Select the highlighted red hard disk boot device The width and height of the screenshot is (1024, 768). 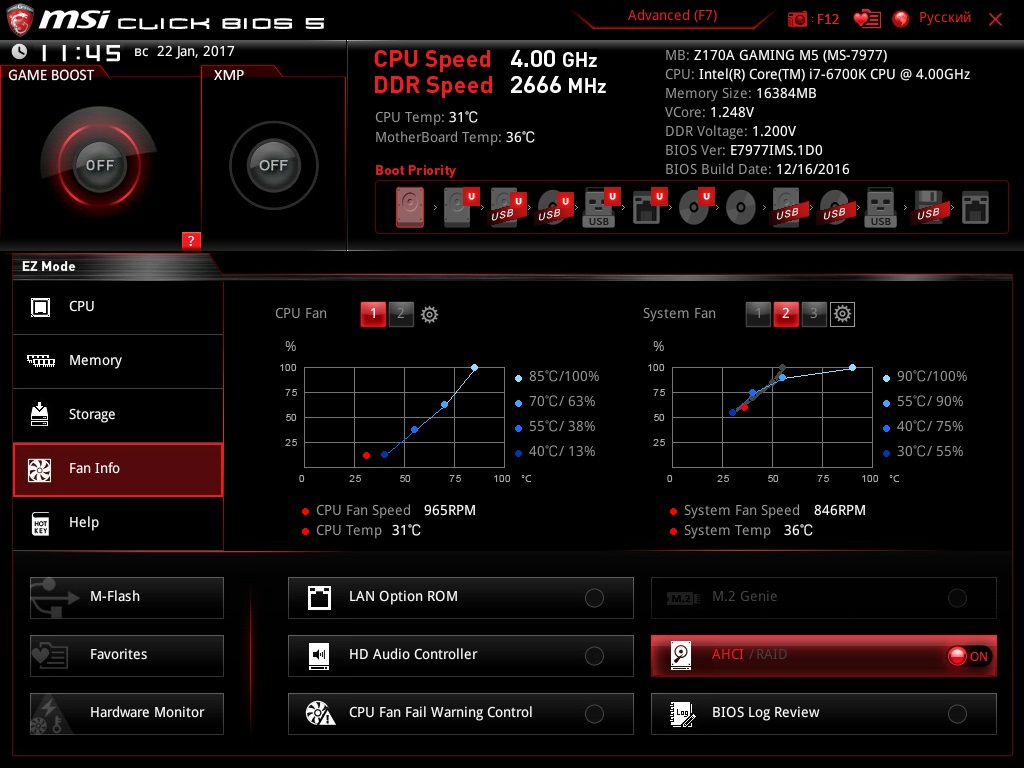point(409,208)
